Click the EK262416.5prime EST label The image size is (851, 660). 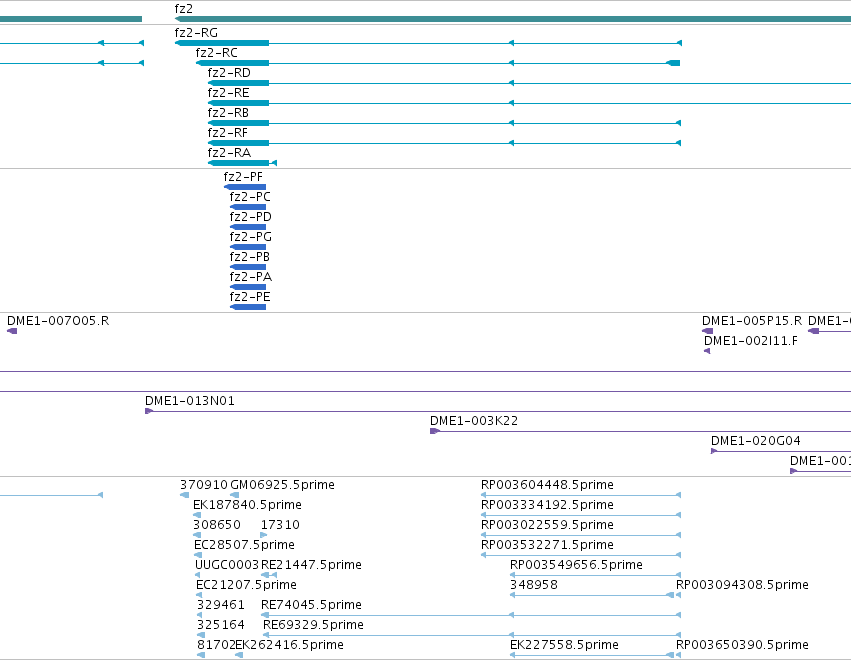(x=289, y=645)
